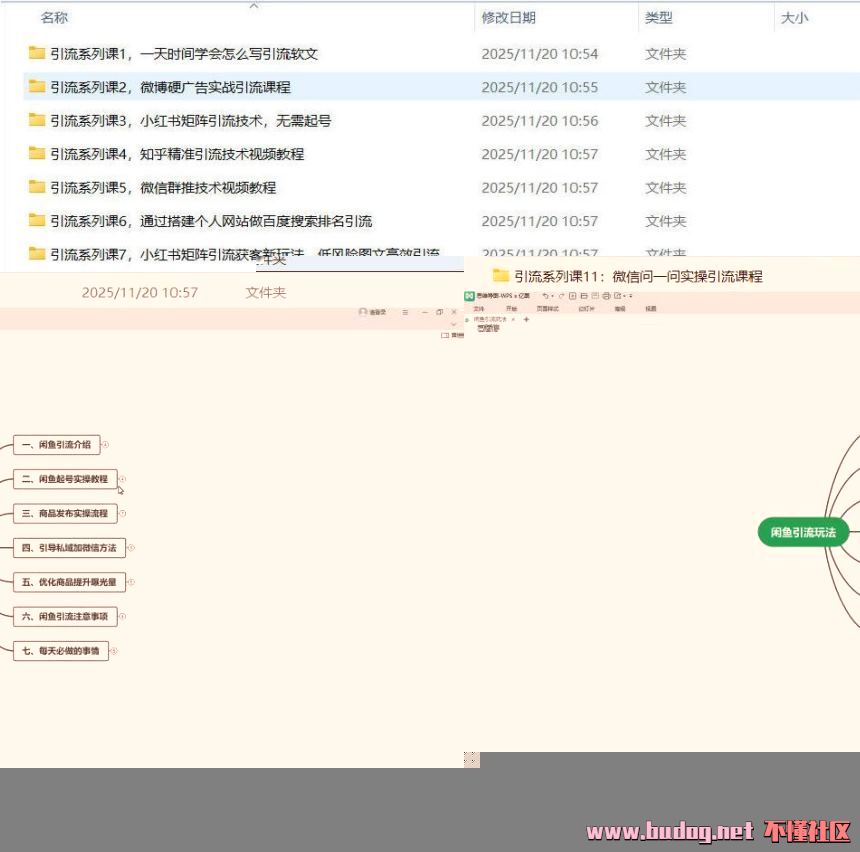Click the folder icon for 引流系列课11
The image size is (860, 852).
coord(501,276)
